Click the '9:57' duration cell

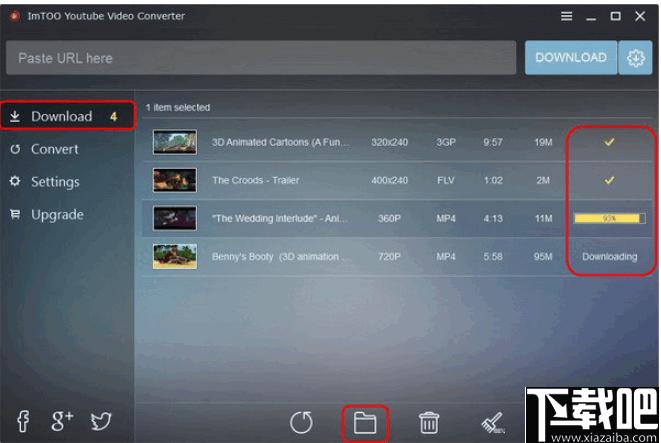493,142
